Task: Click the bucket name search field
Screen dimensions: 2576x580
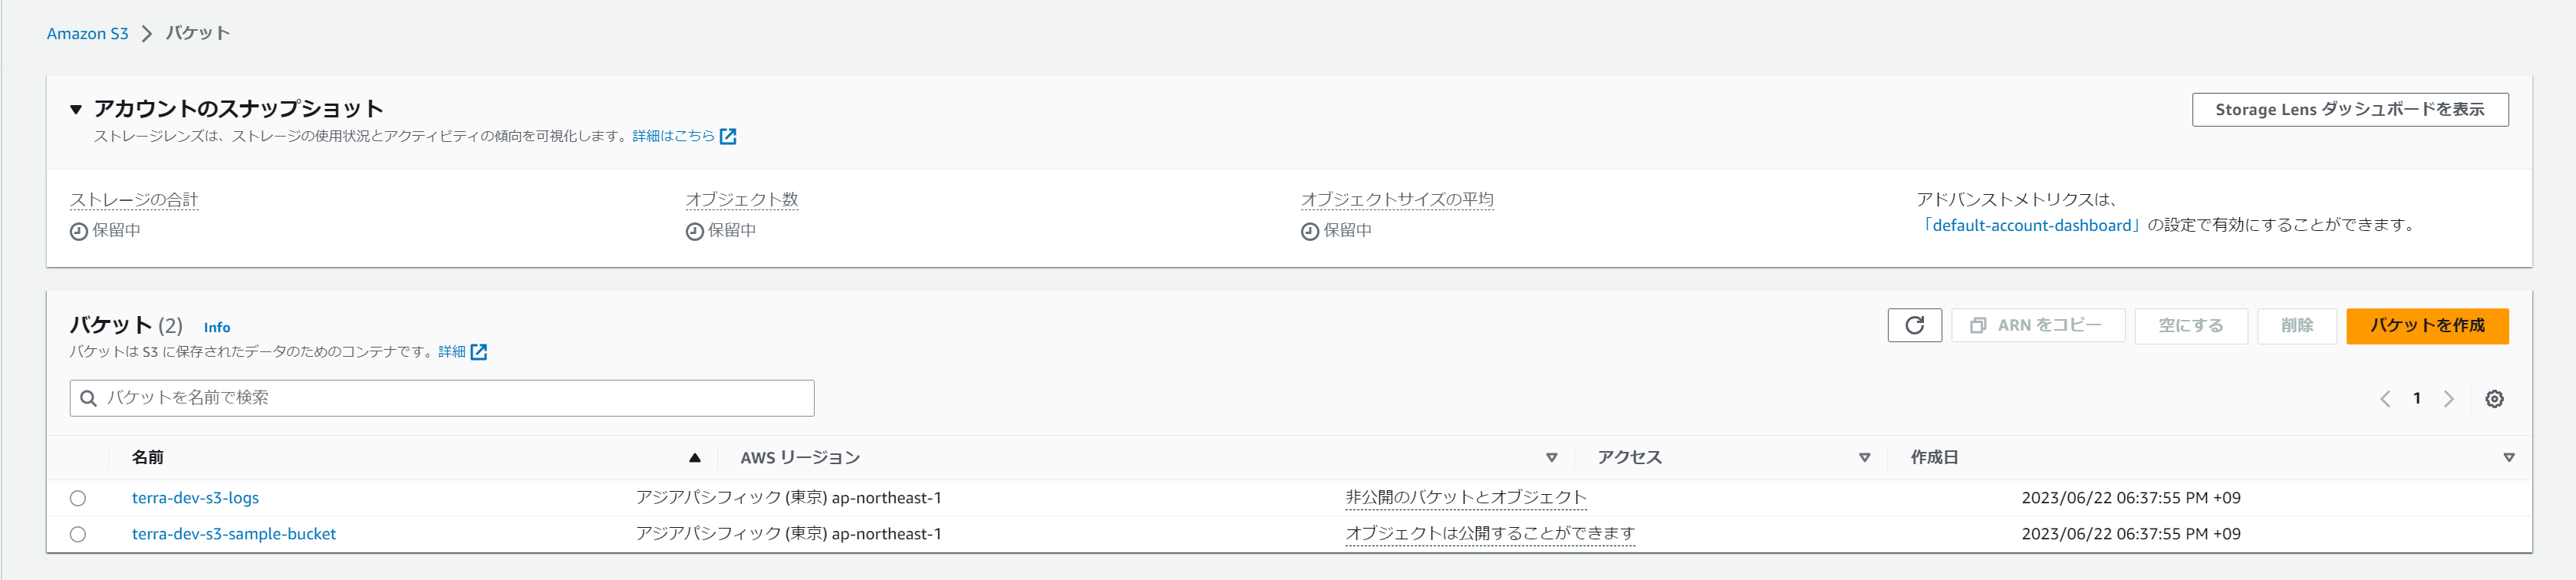Action: tap(450, 398)
